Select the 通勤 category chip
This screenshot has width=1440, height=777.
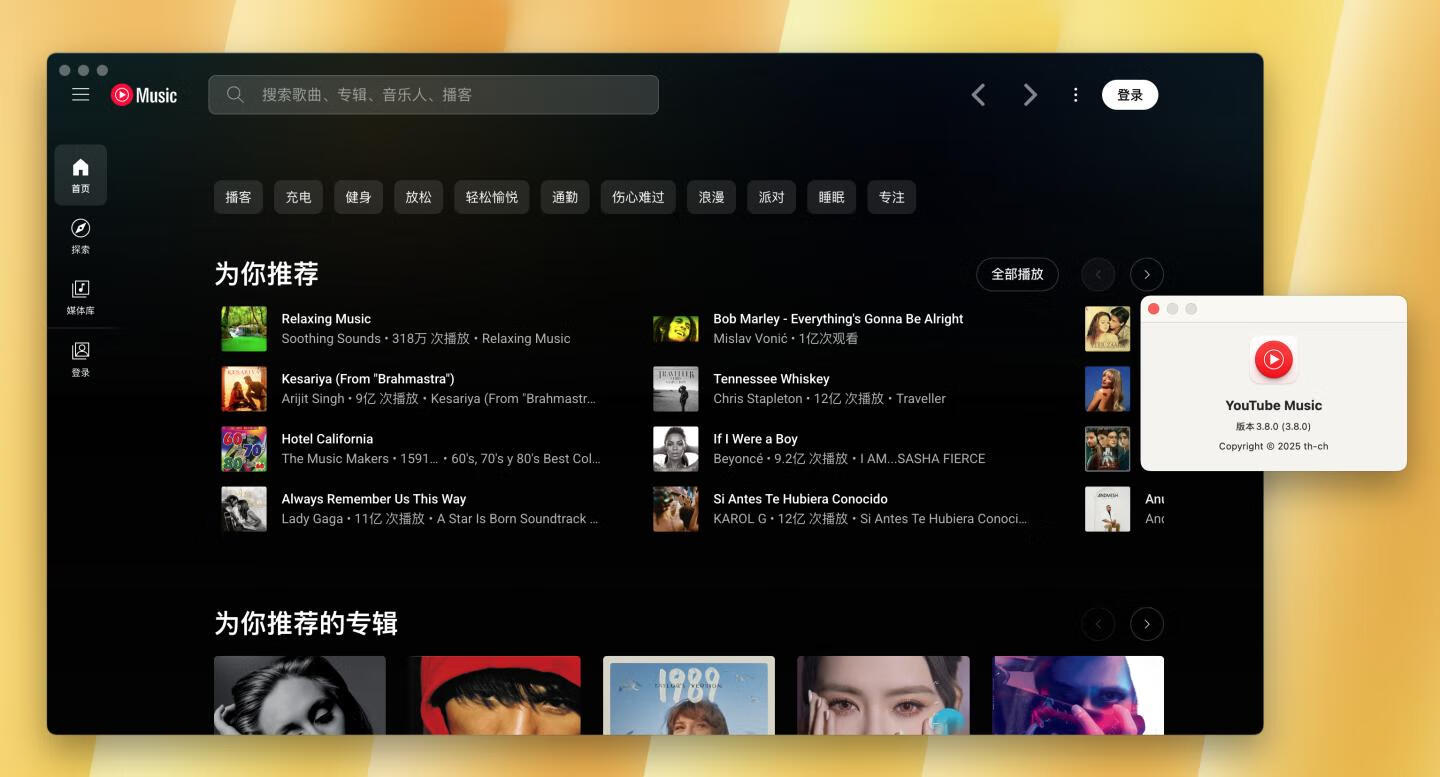pos(565,197)
